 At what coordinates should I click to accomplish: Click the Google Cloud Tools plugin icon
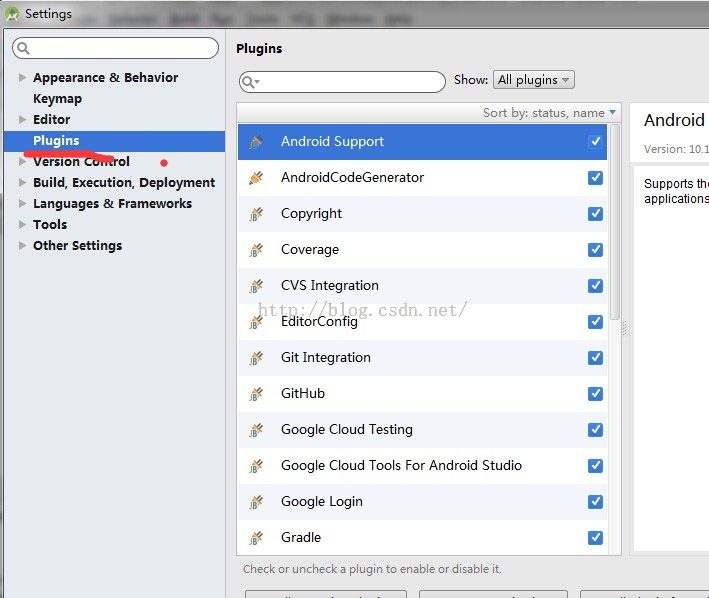(256, 466)
